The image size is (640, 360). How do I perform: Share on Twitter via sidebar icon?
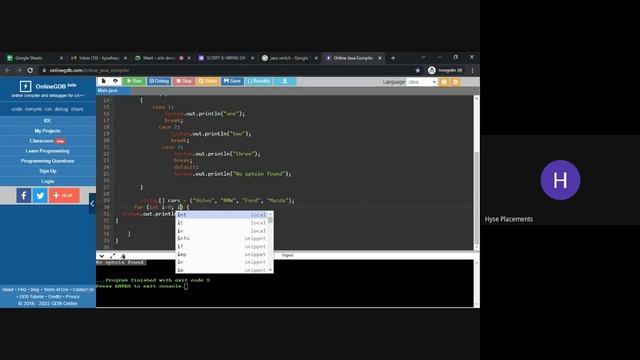40,196
